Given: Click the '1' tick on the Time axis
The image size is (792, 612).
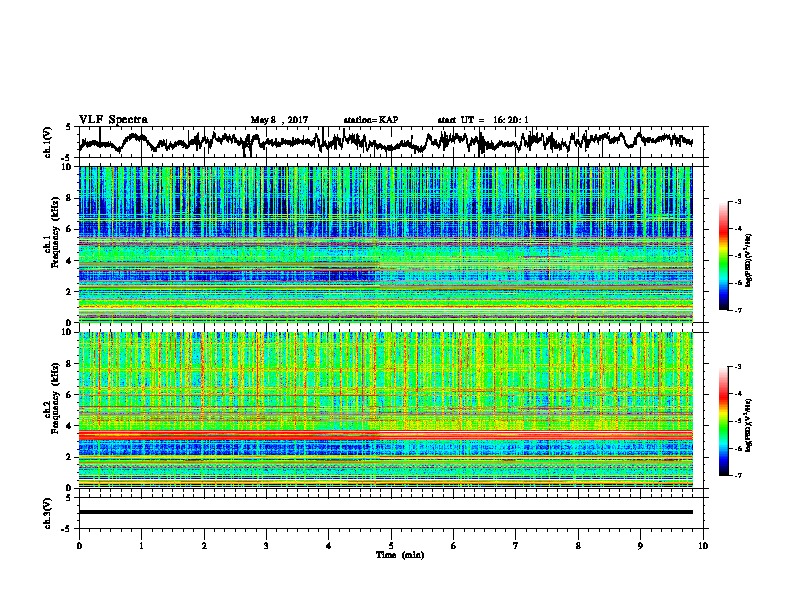Looking at the screenshot, I should coord(141,546).
